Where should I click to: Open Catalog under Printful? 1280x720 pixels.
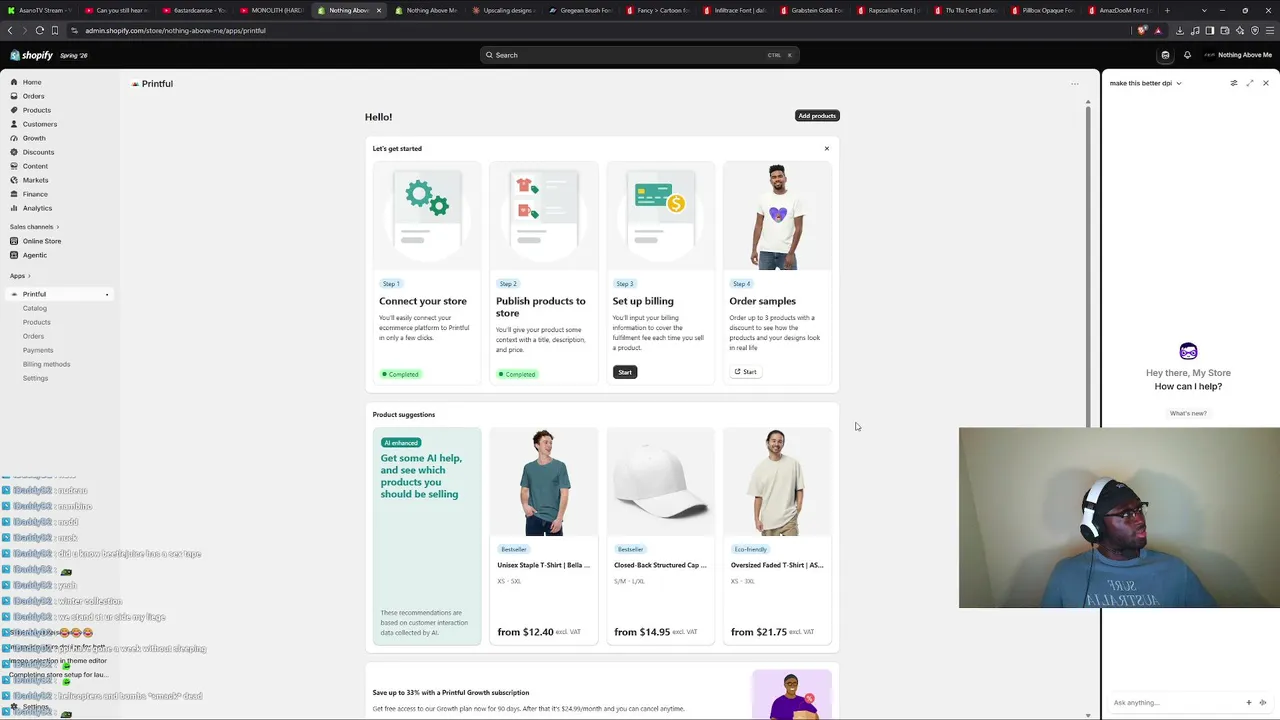pyautogui.click(x=35, y=308)
